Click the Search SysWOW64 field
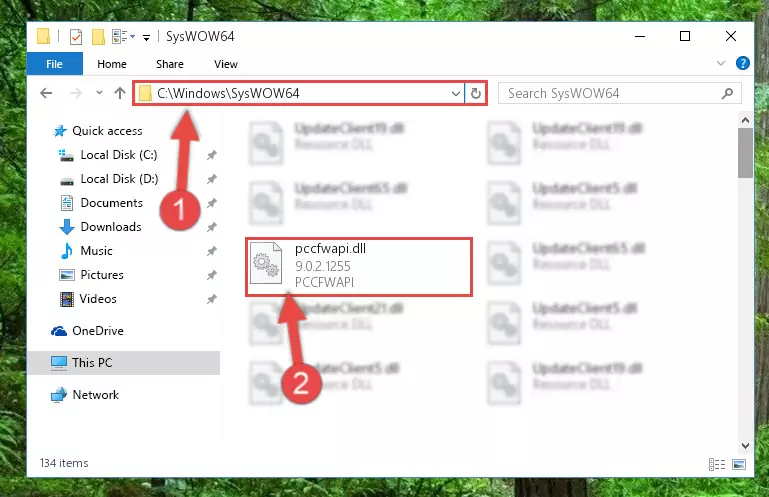Image resolution: width=769 pixels, height=497 pixels. [x=619, y=93]
